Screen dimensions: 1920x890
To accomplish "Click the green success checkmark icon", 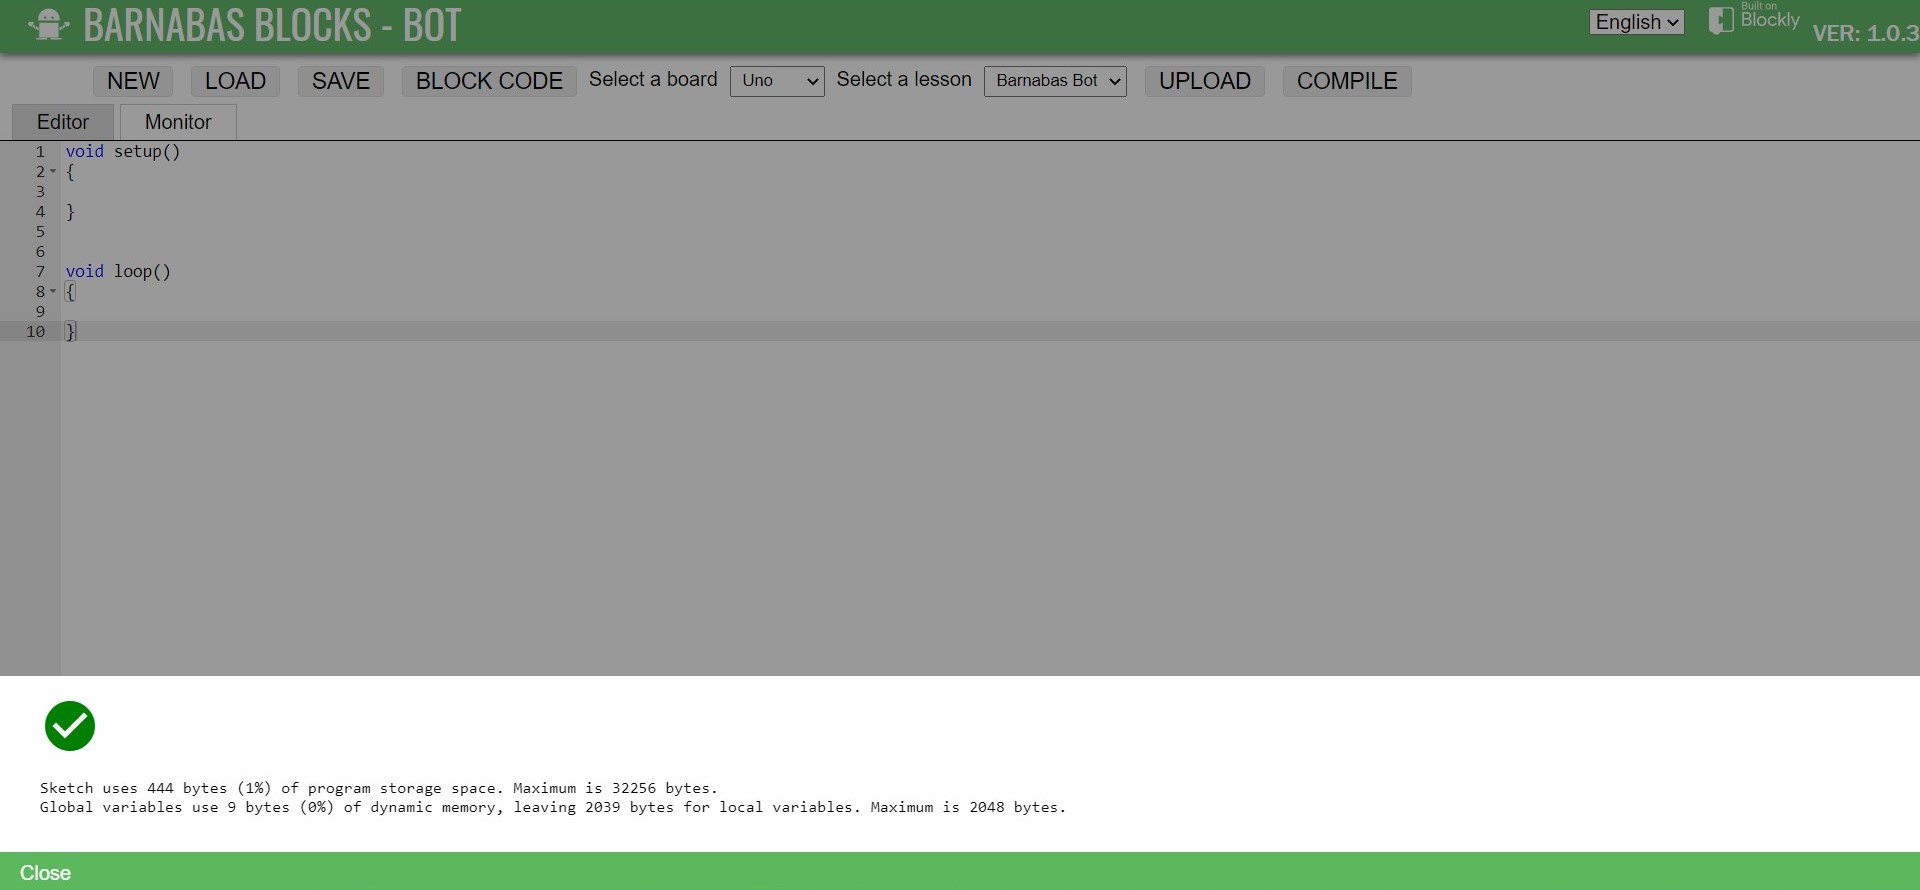I will 70,726.
